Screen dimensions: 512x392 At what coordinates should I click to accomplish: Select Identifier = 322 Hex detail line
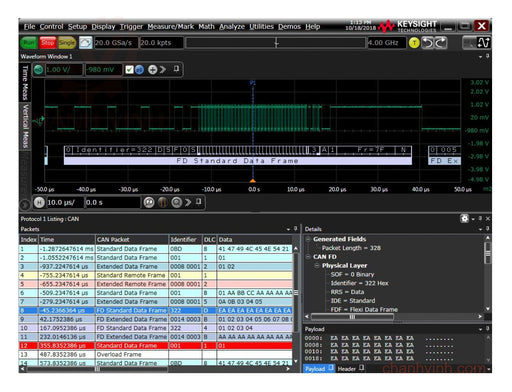[x=359, y=283]
